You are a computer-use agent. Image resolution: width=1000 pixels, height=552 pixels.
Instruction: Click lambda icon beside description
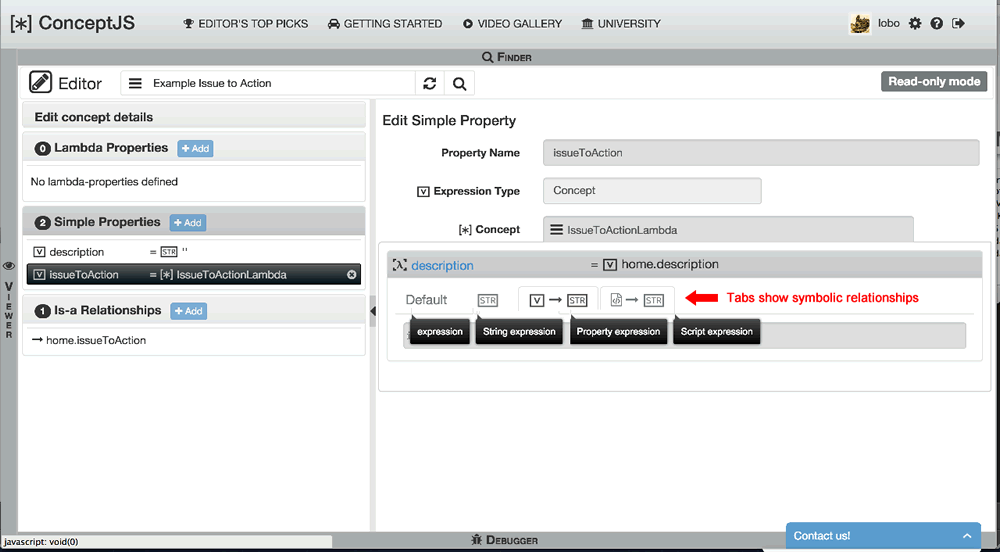tap(400, 265)
